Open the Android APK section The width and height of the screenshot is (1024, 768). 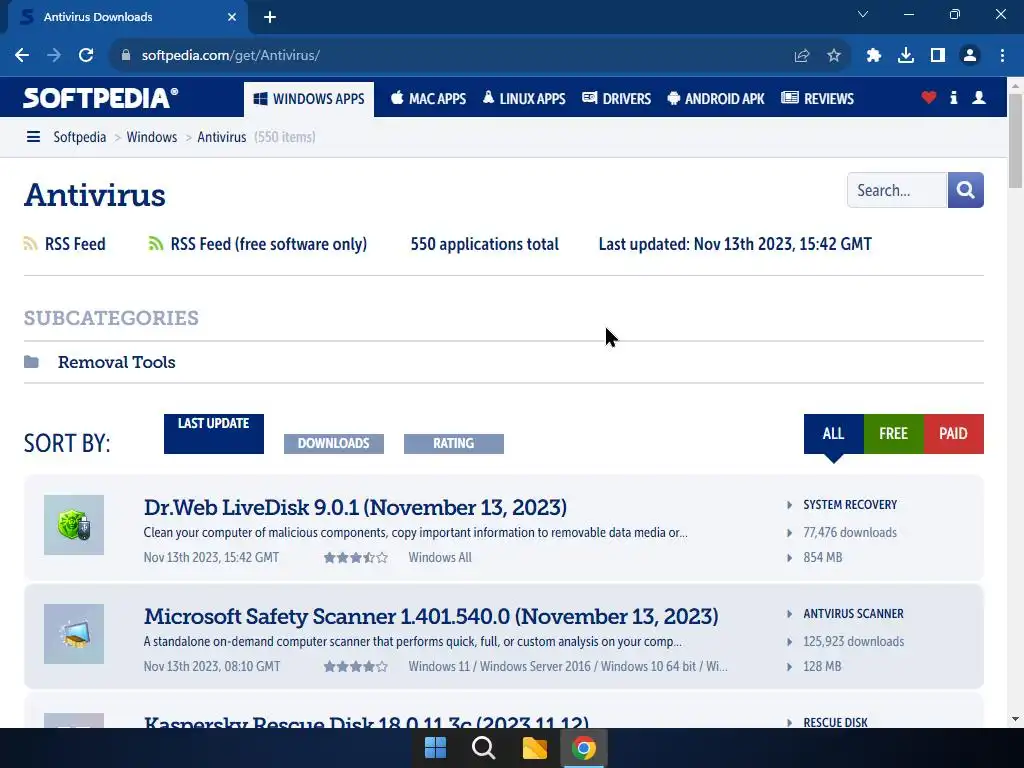[716, 99]
